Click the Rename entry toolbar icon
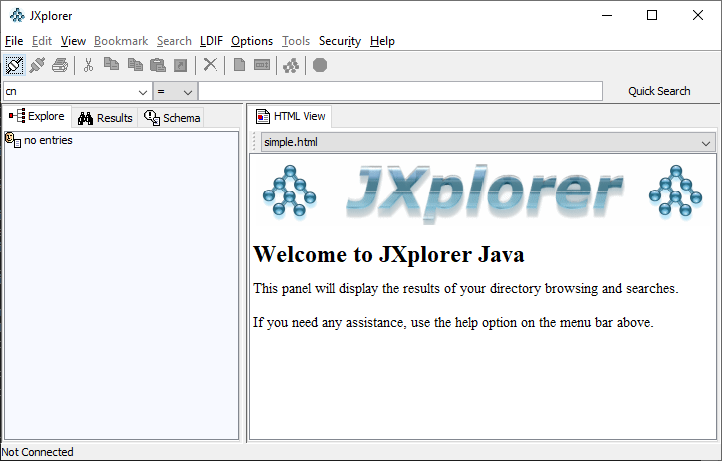The height and width of the screenshot is (461, 722). pos(262,65)
